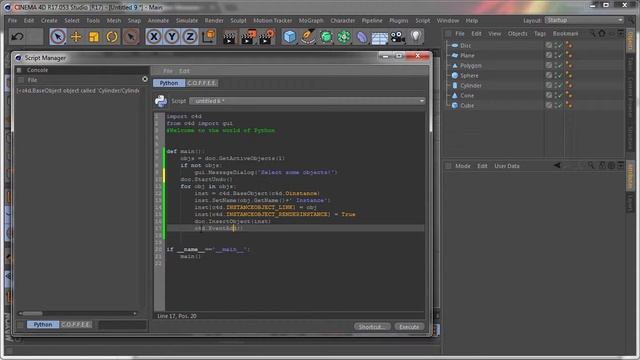Add a camera object
Image resolution: width=640 pixels, height=360 pixels.
[398, 37]
